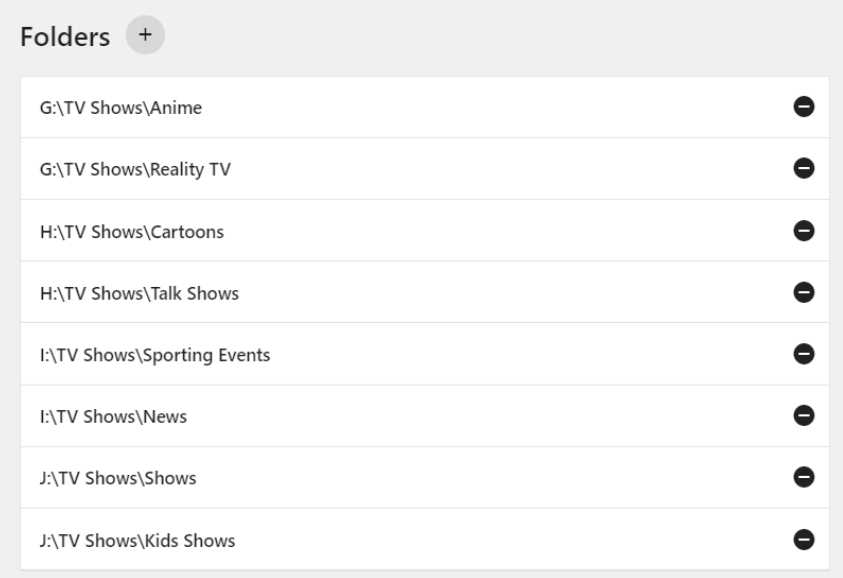
Task: Click the plus icon to add folder
Action: point(145,35)
